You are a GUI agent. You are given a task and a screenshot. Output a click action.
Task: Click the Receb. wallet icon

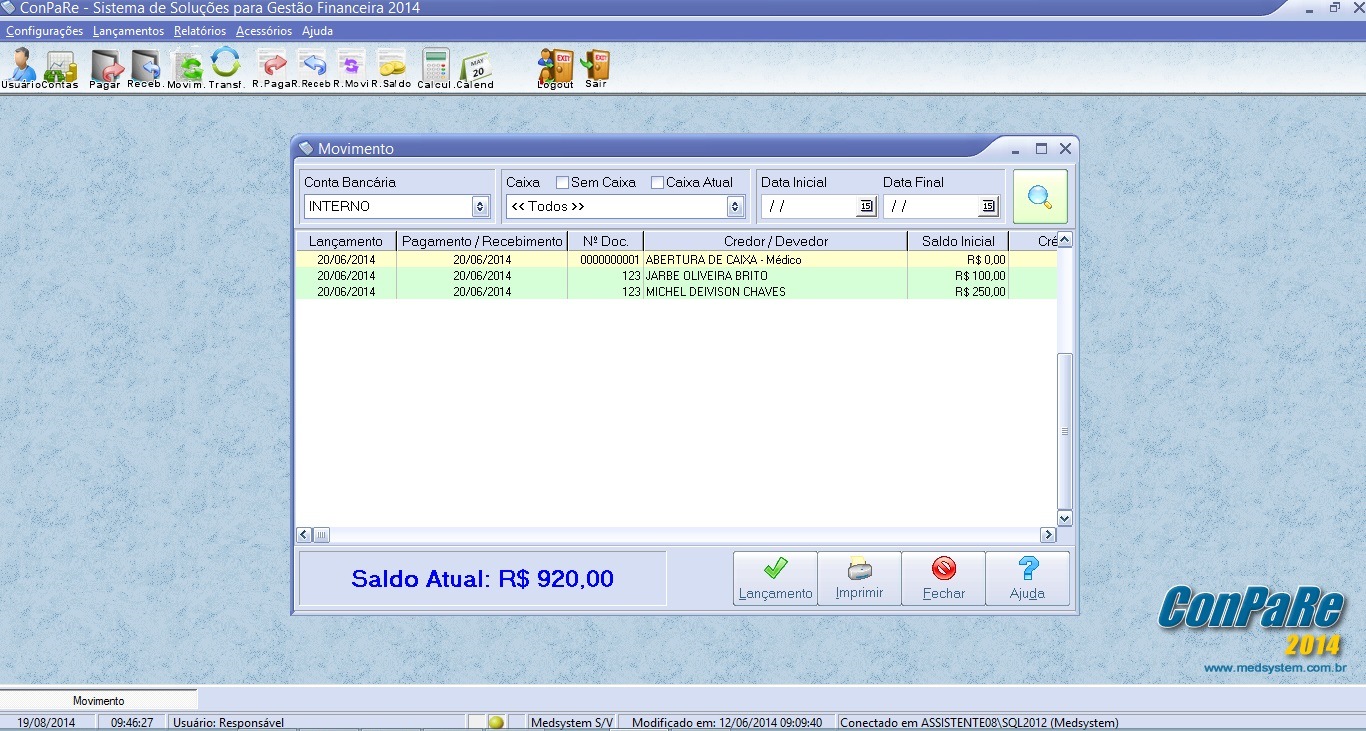click(146, 68)
